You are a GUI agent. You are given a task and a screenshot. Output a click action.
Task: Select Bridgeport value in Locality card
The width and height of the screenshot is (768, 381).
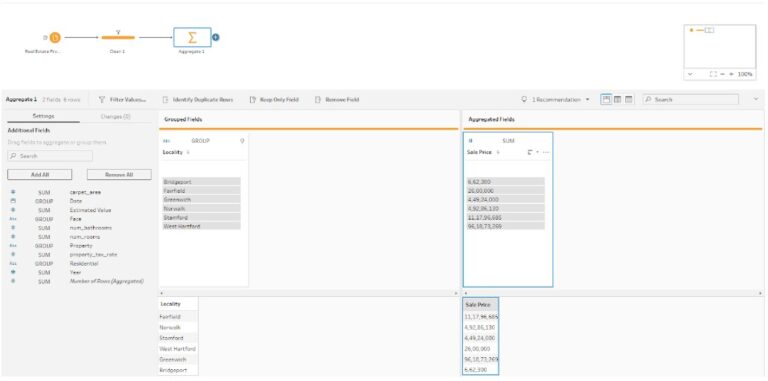(202, 182)
